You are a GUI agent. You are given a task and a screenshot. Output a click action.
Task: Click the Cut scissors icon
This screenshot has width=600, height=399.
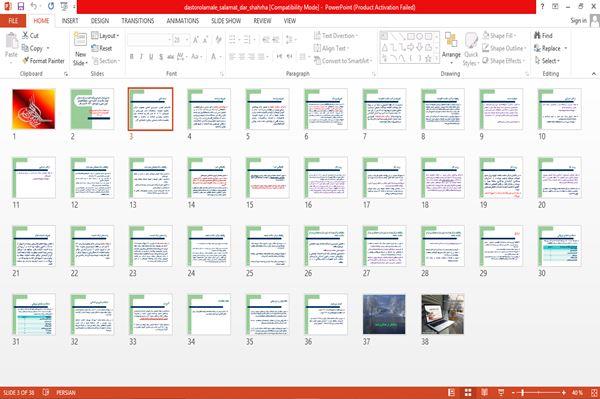tap(25, 35)
